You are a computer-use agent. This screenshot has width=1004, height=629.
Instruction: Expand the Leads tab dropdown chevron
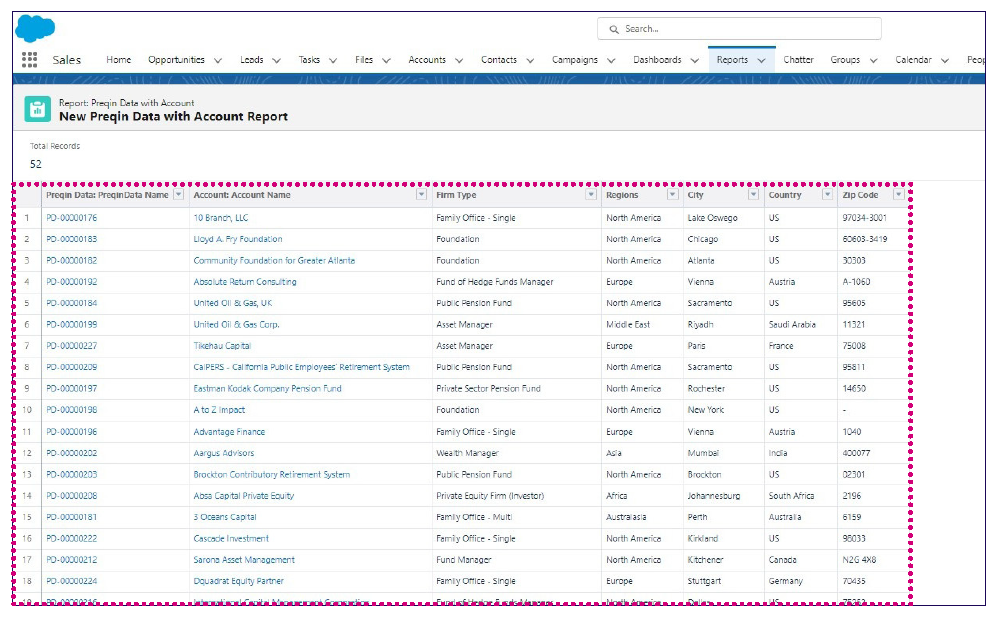[x=277, y=60]
